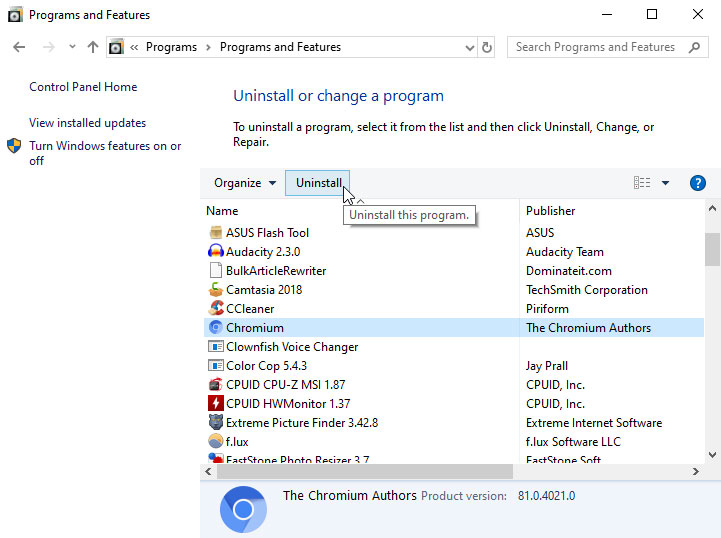
Task: Select the CPUID CPU-Z MSI 1.87 entry
Action: (x=286, y=384)
